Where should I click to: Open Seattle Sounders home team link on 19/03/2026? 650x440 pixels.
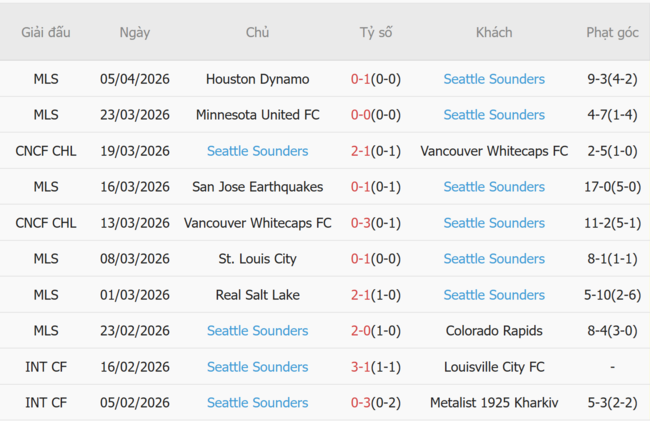click(x=257, y=151)
